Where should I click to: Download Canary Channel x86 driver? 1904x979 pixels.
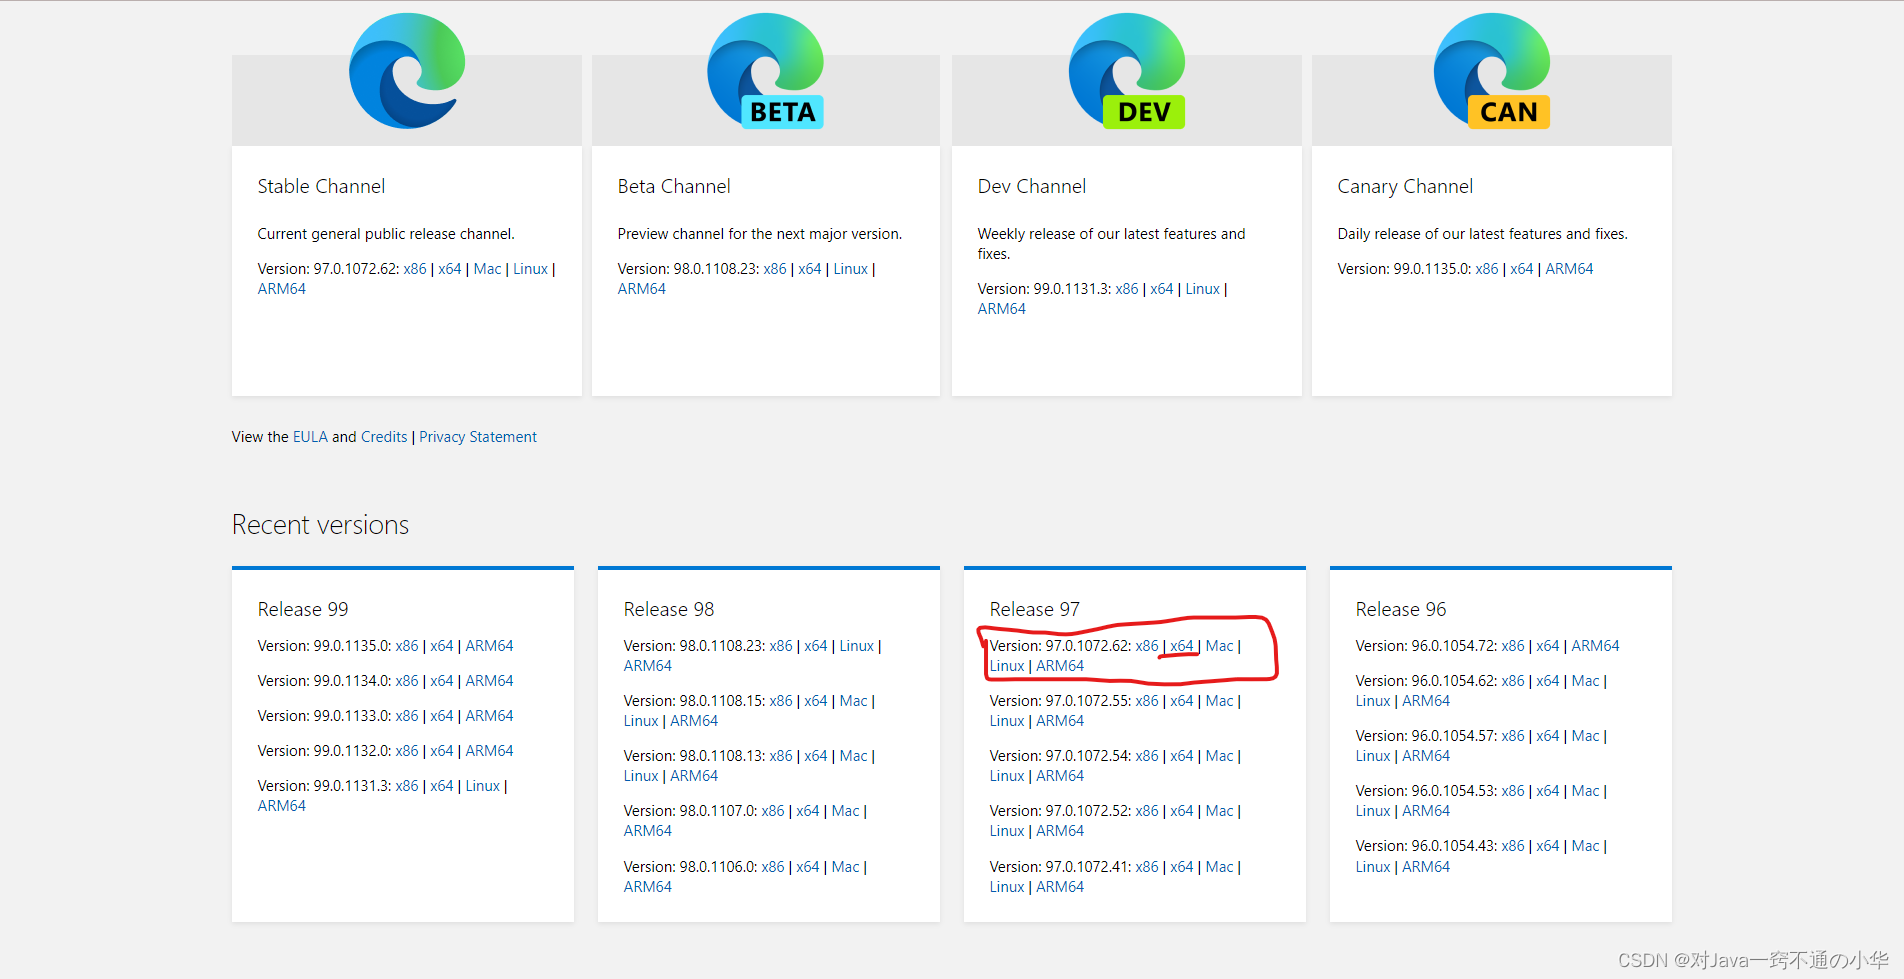[x=1487, y=269]
